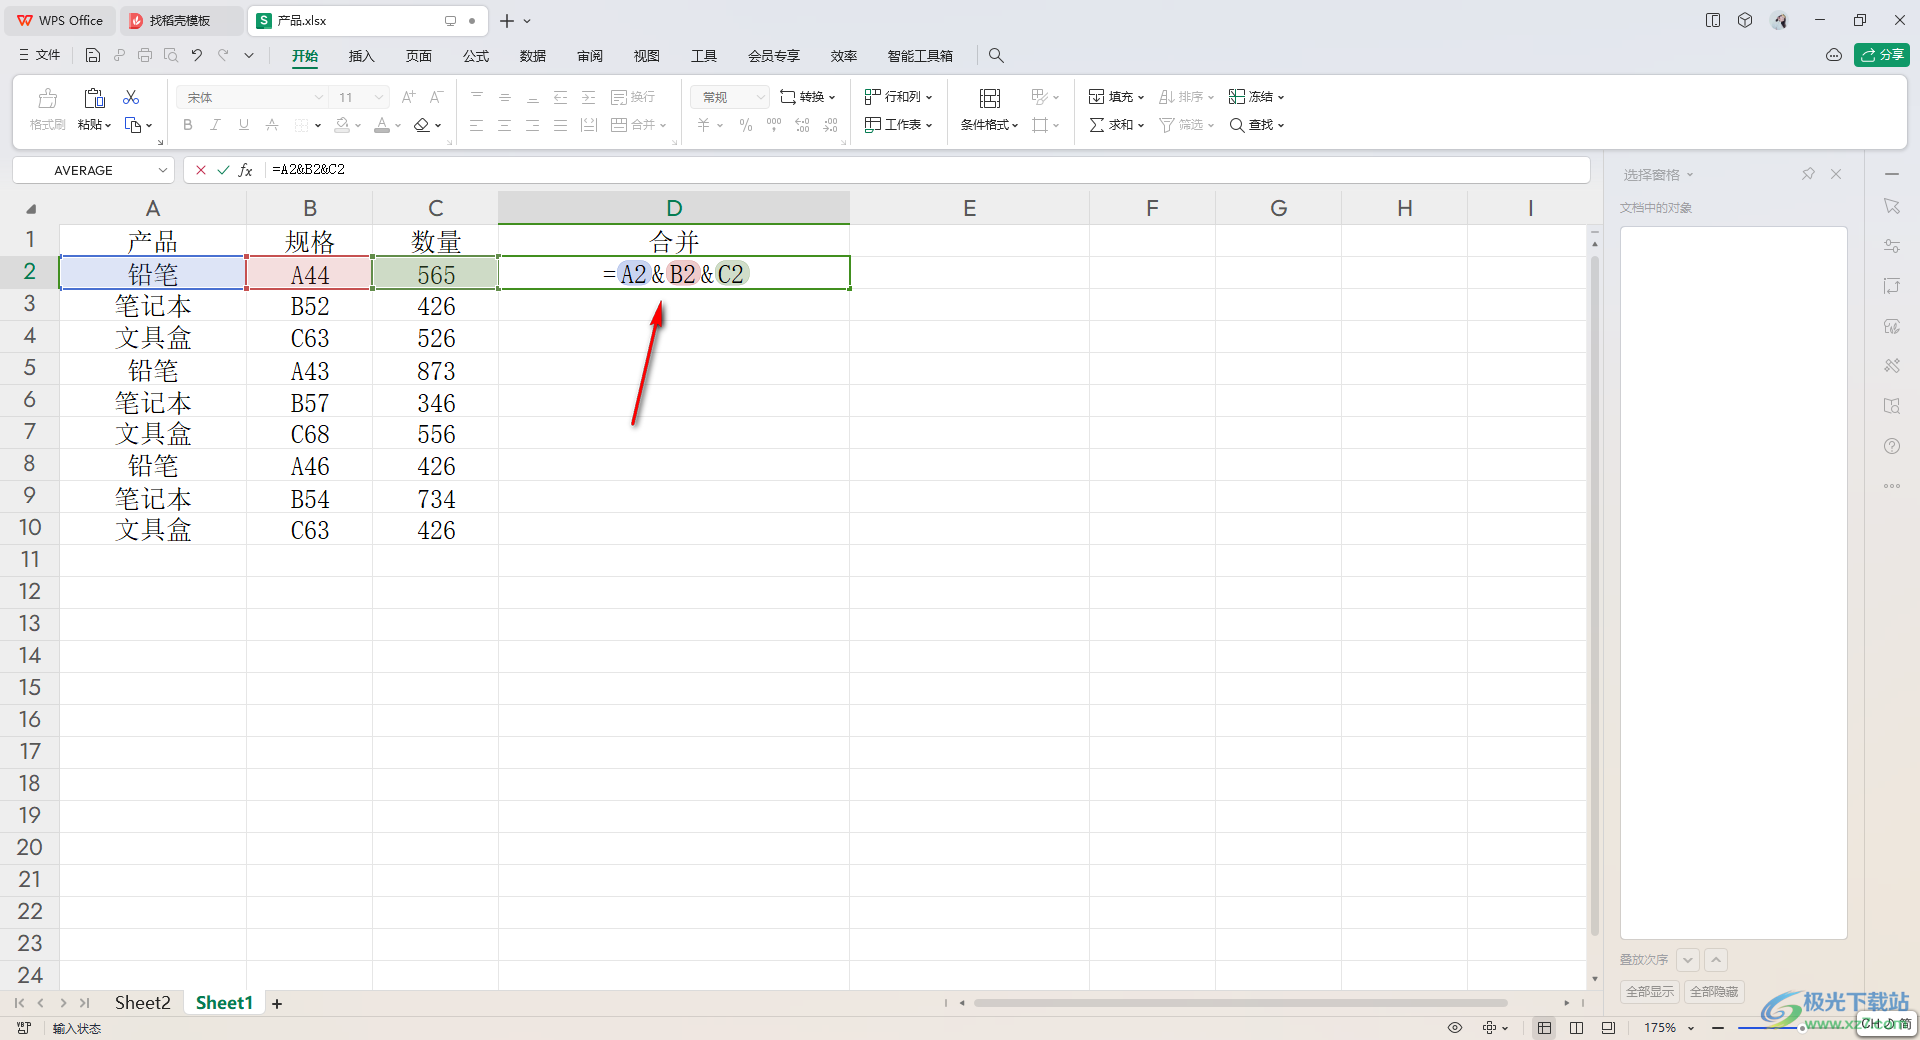Image resolution: width=1920 pixels, height=1040 pixels.
Task: Switch to the Sheet2 tab
Action: tap(142, 1003)
